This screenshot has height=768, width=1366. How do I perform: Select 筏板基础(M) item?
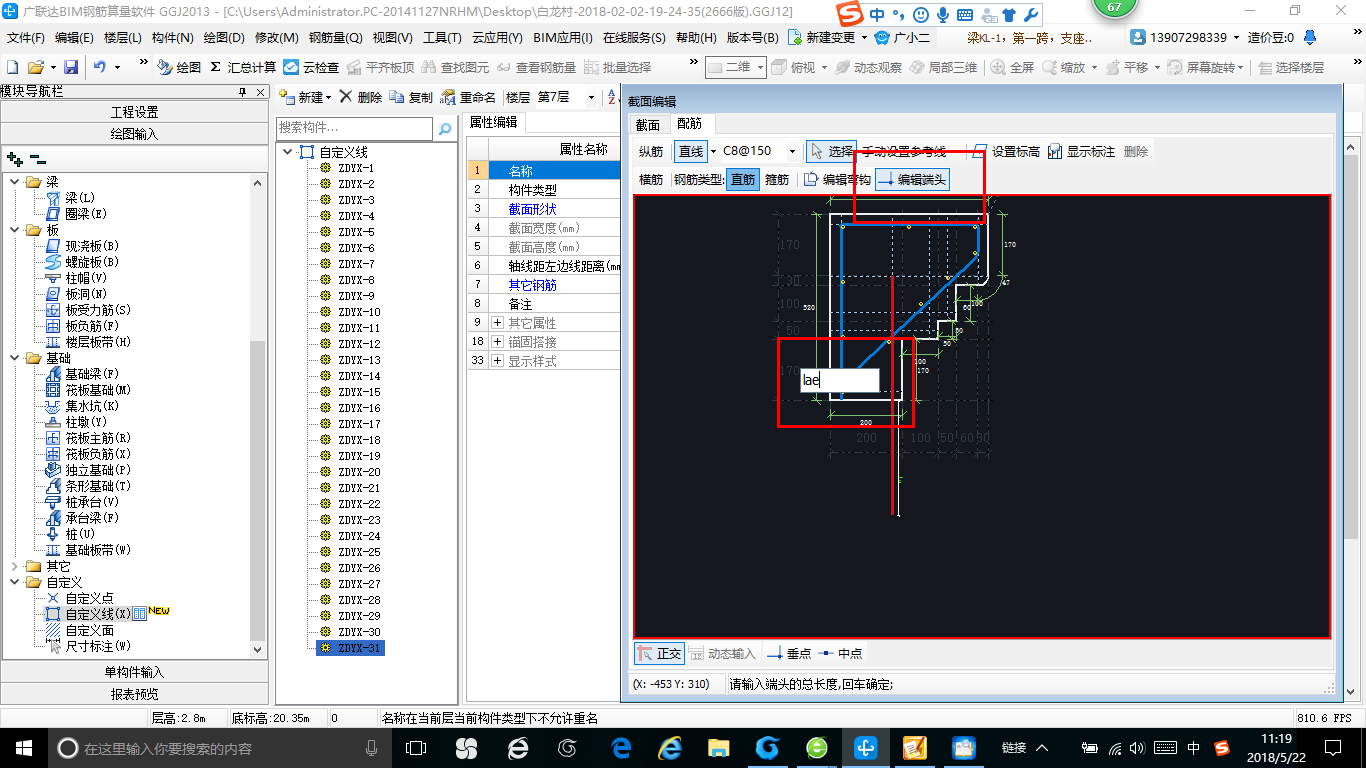click(87, 390)
